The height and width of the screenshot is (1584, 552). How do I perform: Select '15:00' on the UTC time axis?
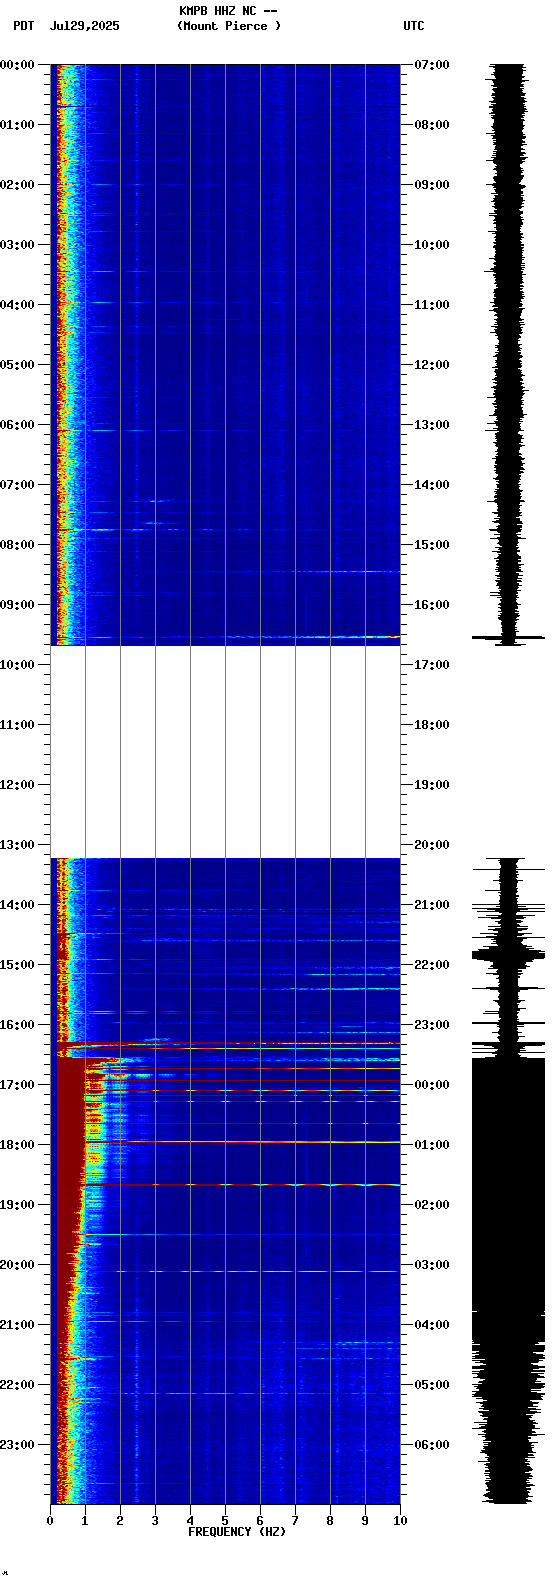tap(432, 545)
